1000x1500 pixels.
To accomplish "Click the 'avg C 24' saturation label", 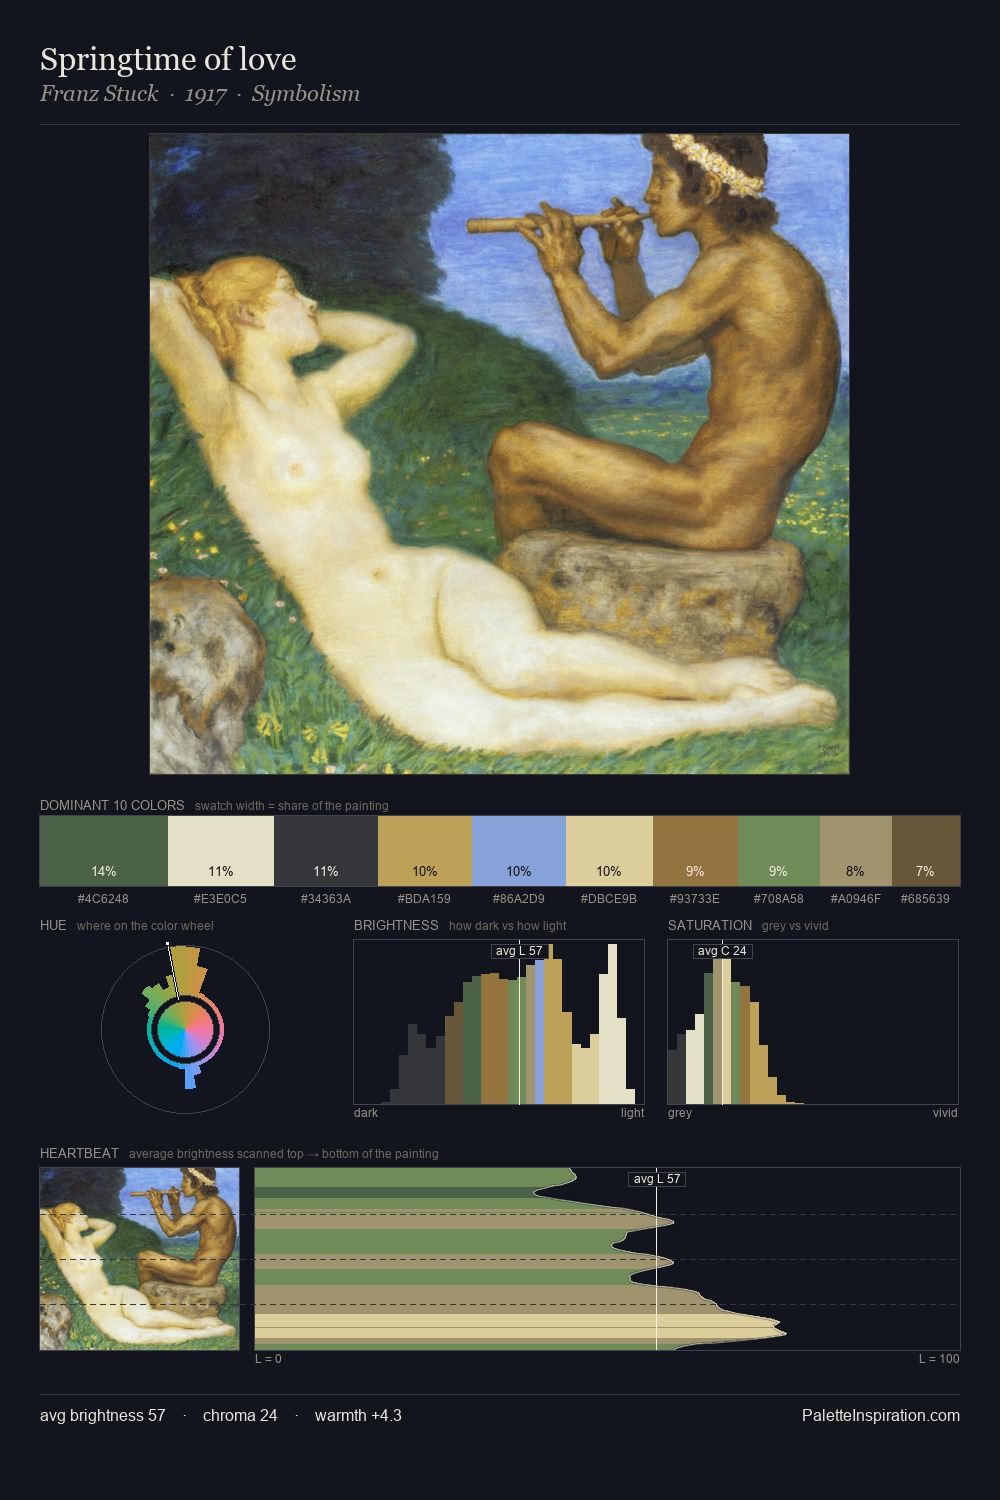I will (722, 951).
